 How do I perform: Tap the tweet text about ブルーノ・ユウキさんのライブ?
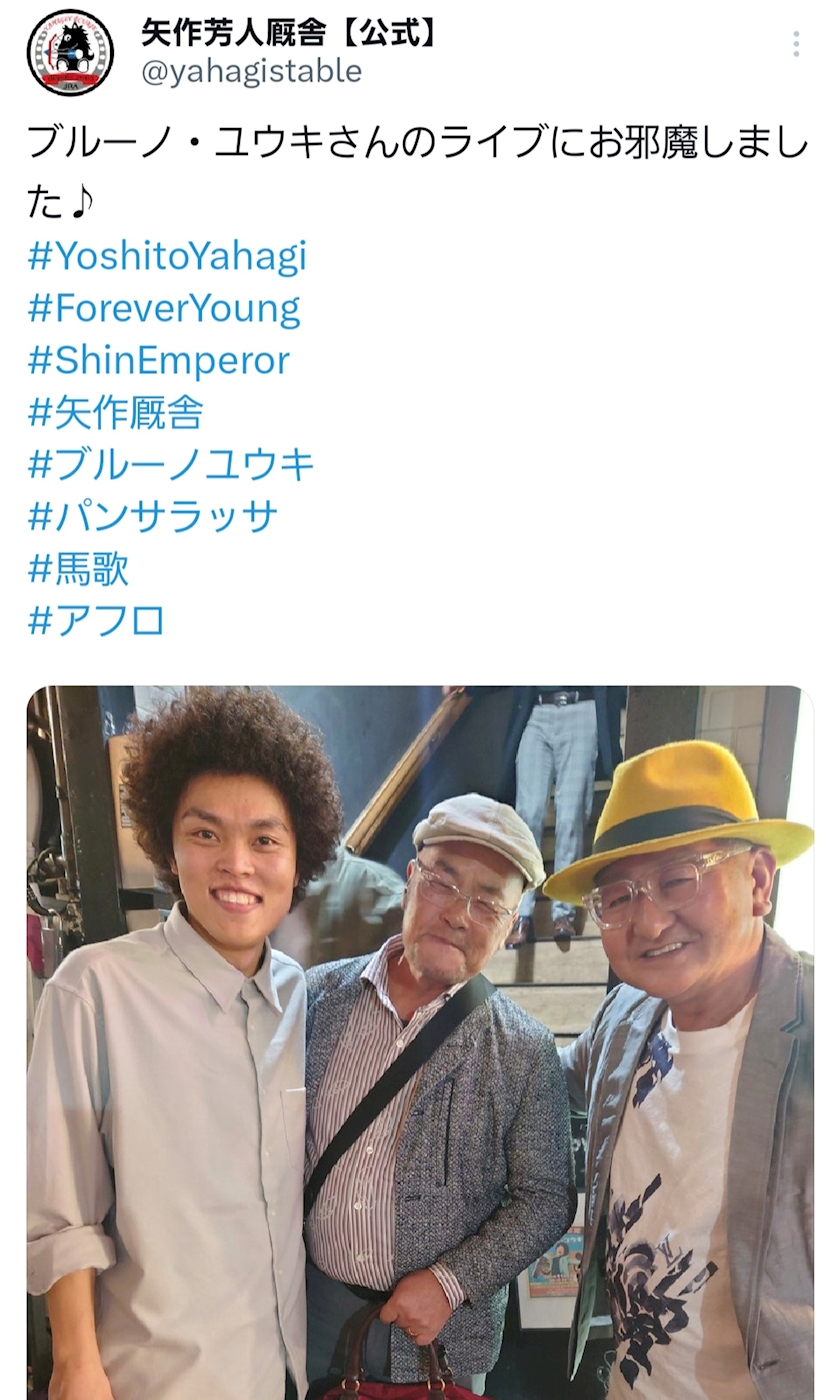coord(417,171)
